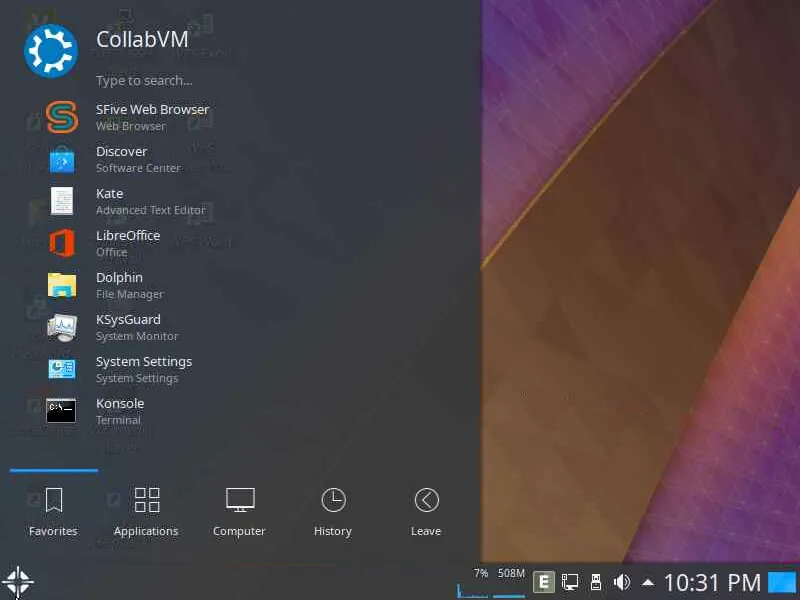
Task: Open Dolphin file manager icon
Action: click(62, 285)
